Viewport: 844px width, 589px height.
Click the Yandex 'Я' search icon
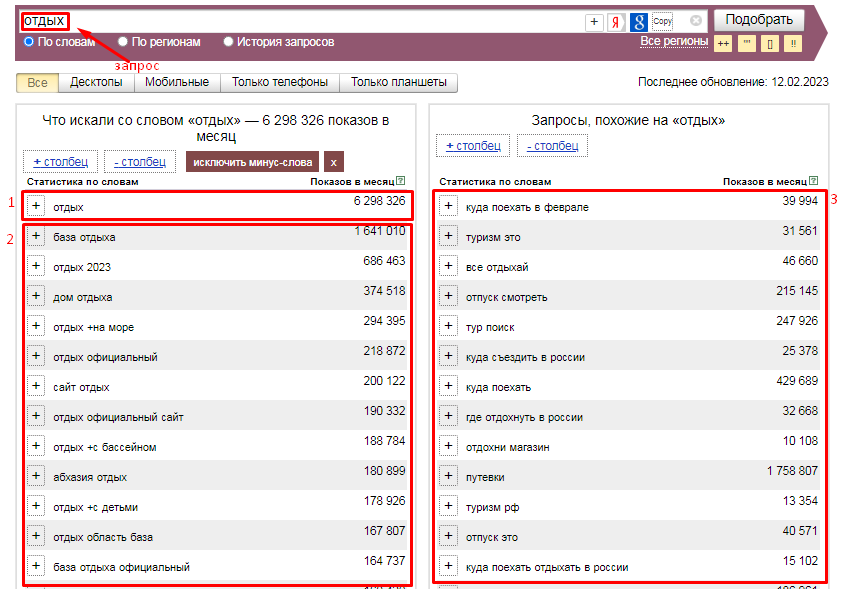coord(616,21)
